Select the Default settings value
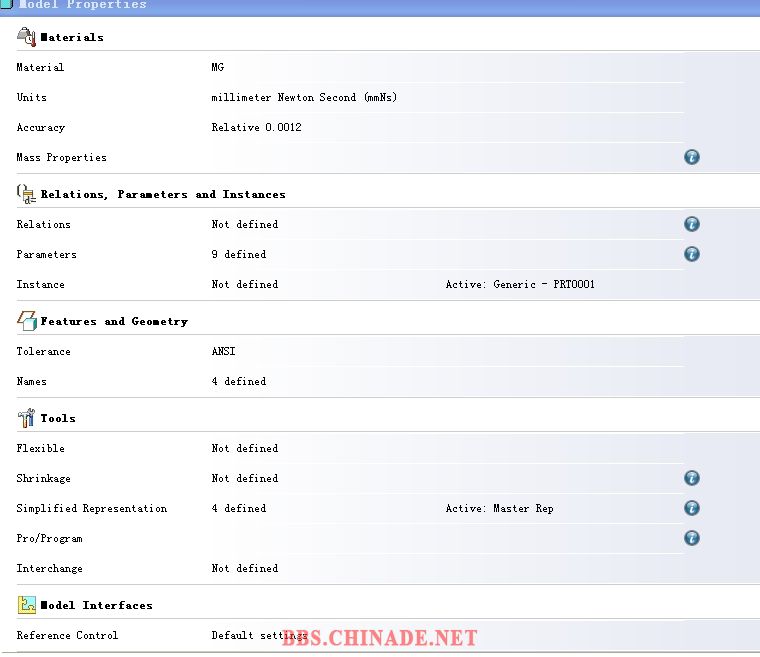This screenshot has width=760, height=657. point(259,636)
